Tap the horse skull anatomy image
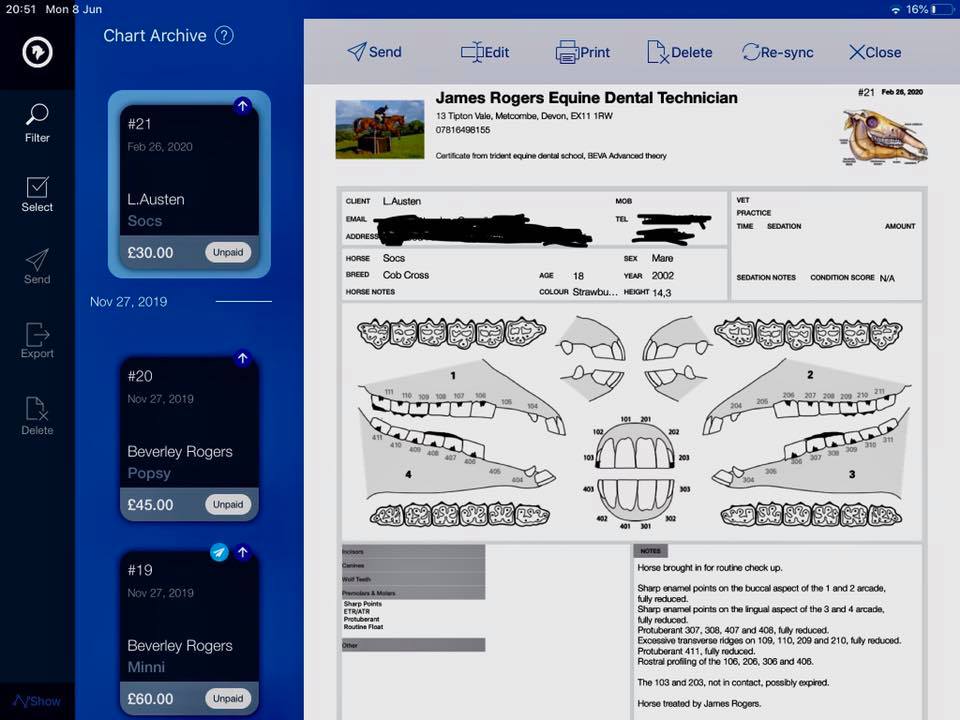 point(884,137)
